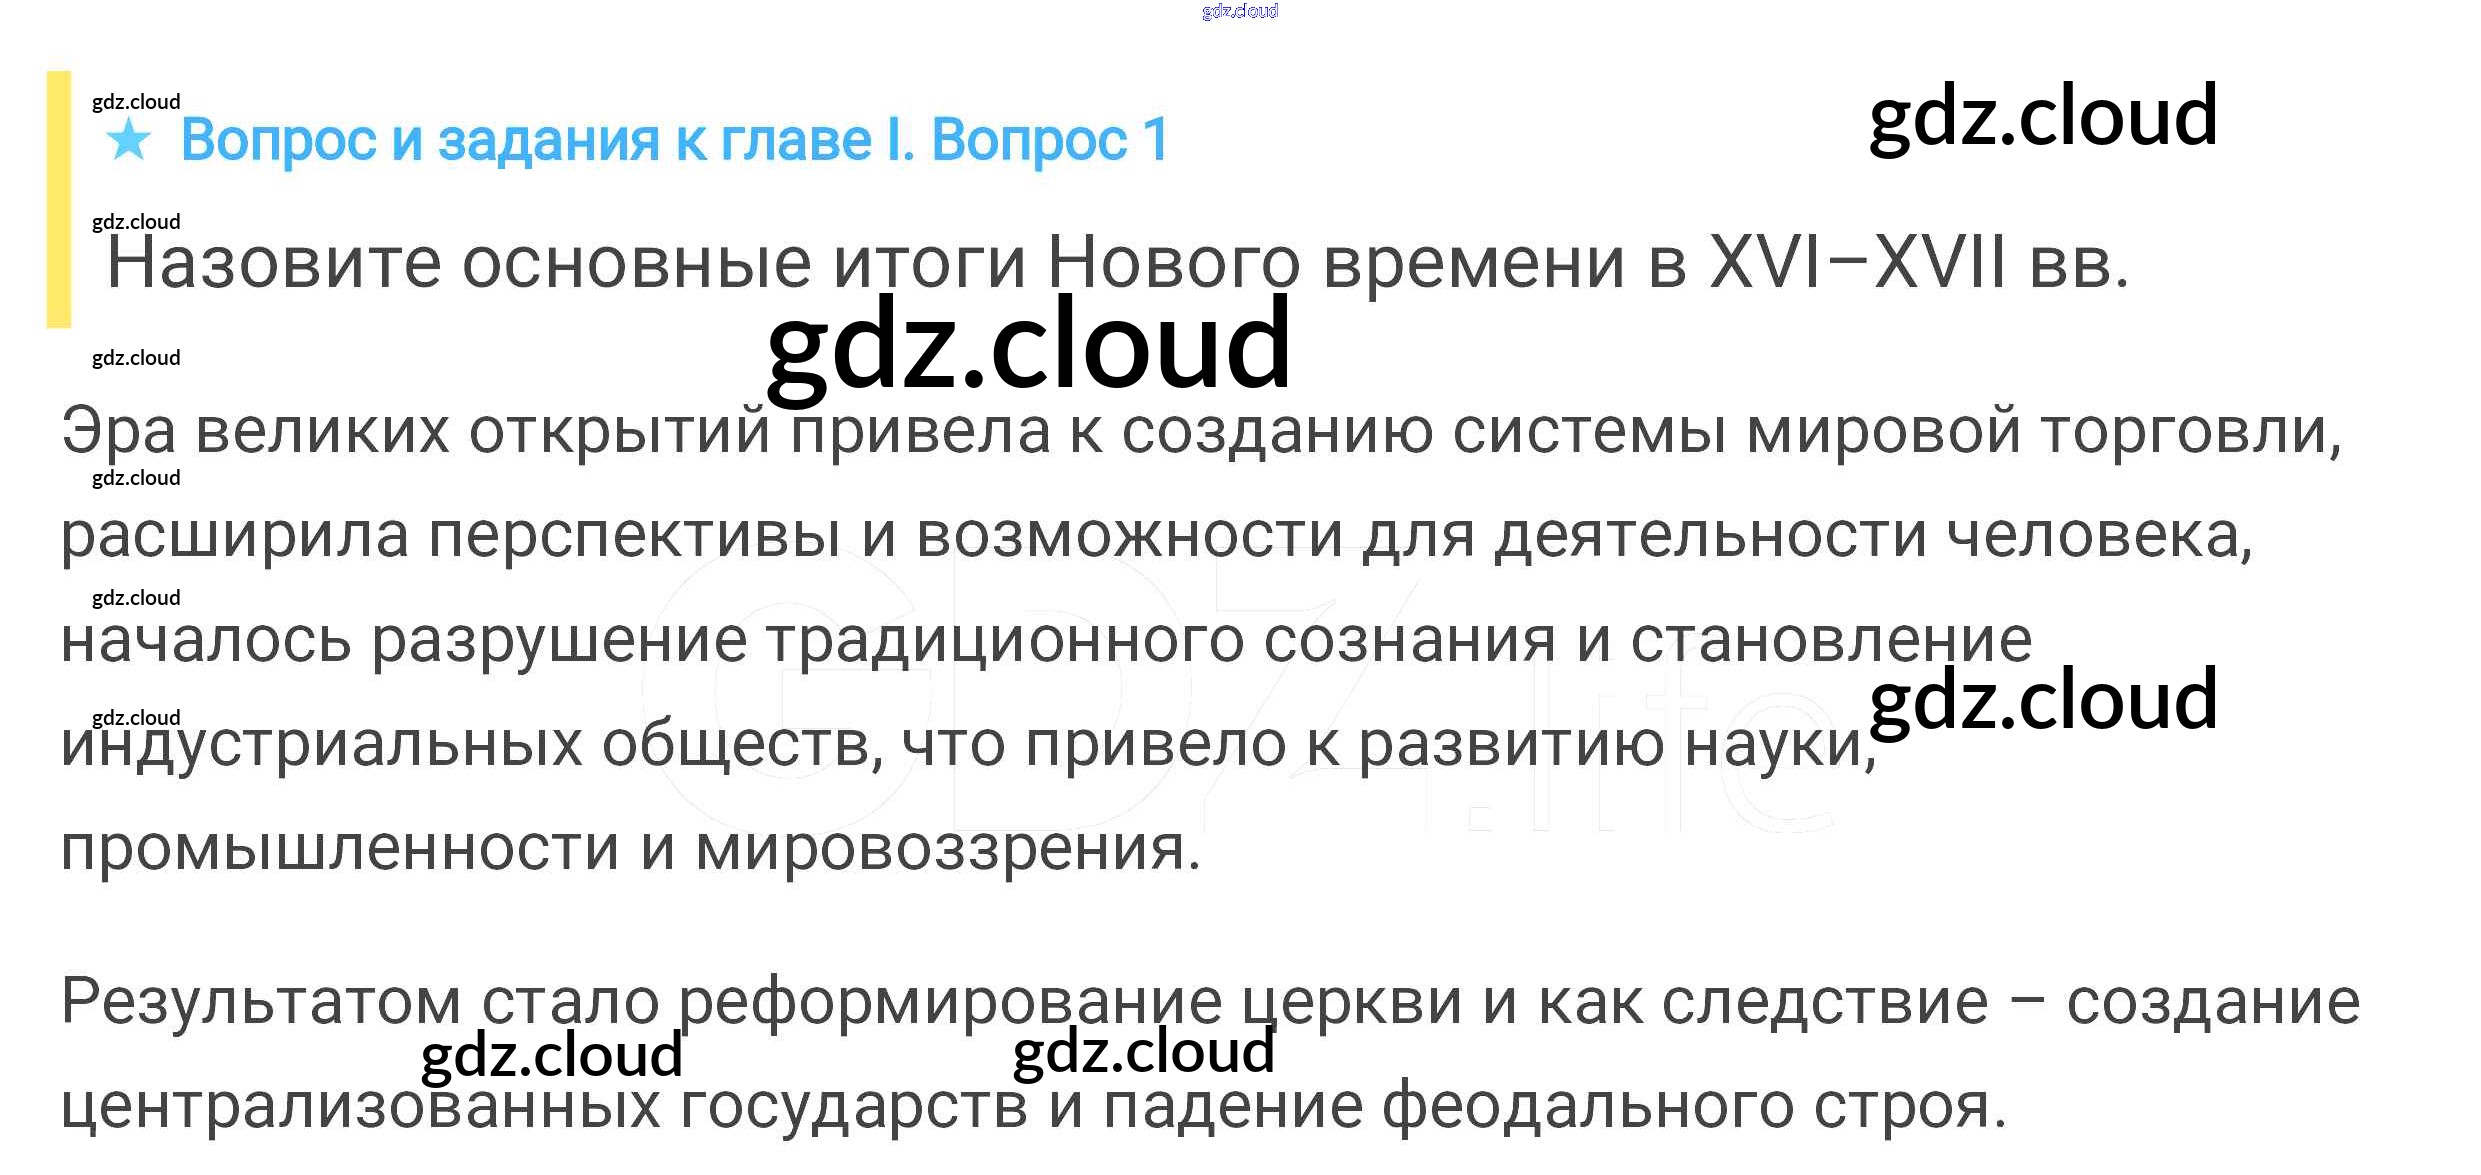Click small gdz.cloud label above 'Эра великих'
Screen dimensions: 2481x1175
[x=136, y=358]
